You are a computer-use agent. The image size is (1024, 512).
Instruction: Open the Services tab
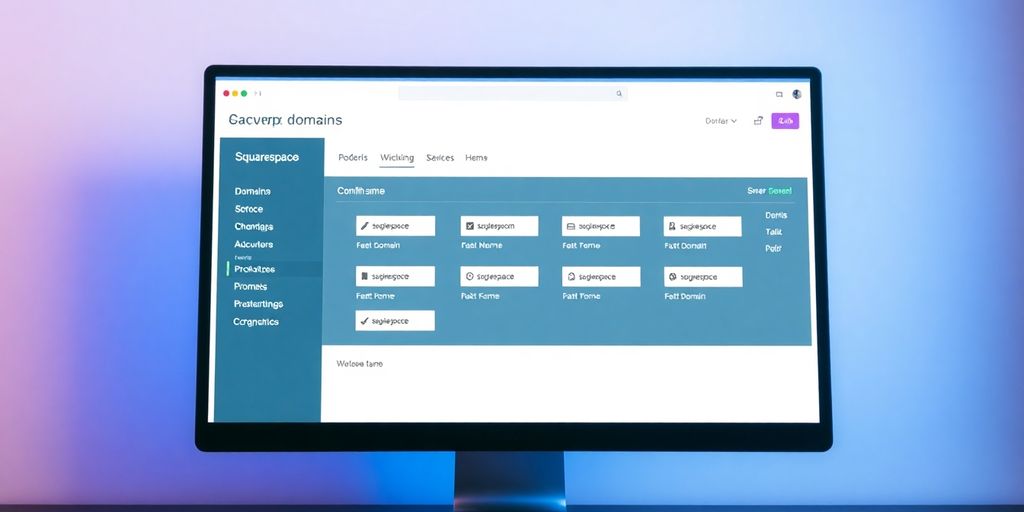tap(440, 157)
